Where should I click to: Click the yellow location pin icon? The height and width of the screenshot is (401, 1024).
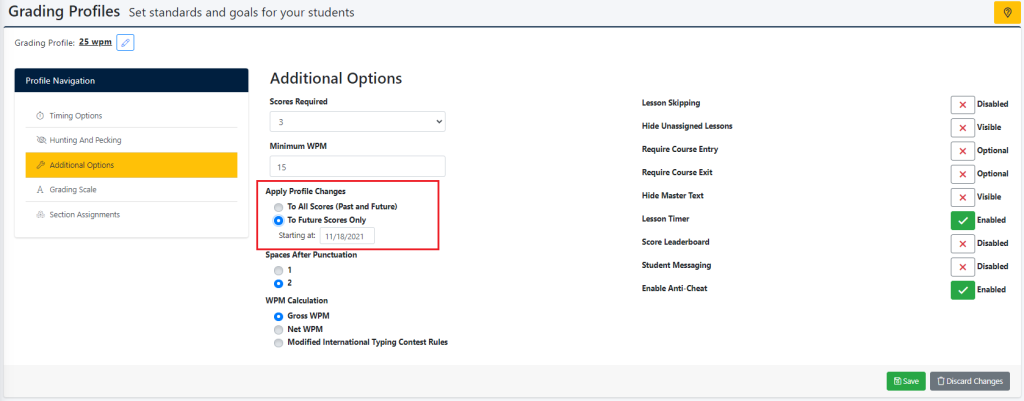1006,12
